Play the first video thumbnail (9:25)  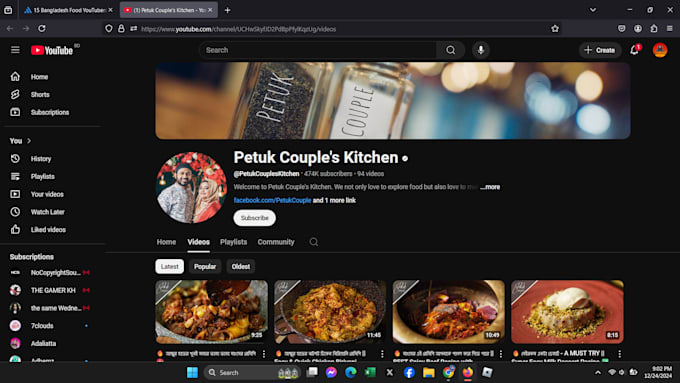(212, 312)
